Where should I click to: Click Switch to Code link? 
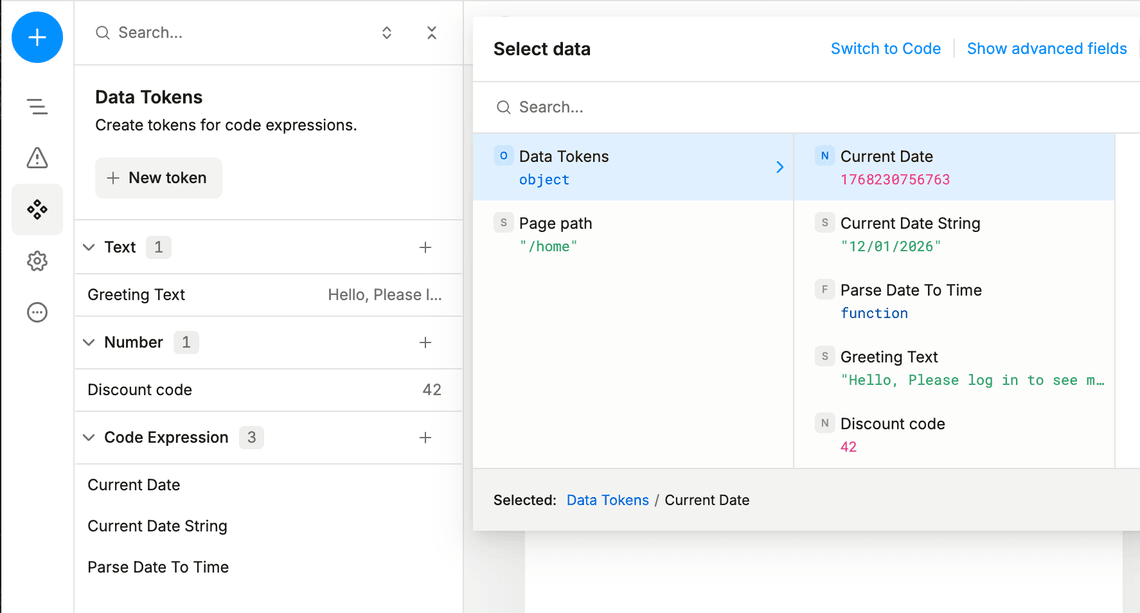pos(885,49)
